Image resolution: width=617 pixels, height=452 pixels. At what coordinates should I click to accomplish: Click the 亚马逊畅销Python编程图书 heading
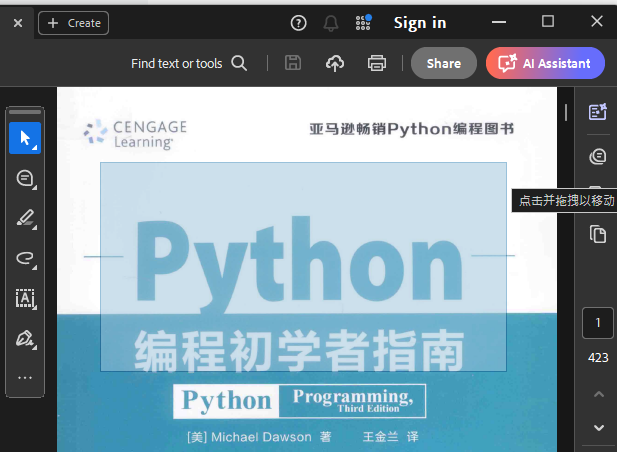(412, 129)
